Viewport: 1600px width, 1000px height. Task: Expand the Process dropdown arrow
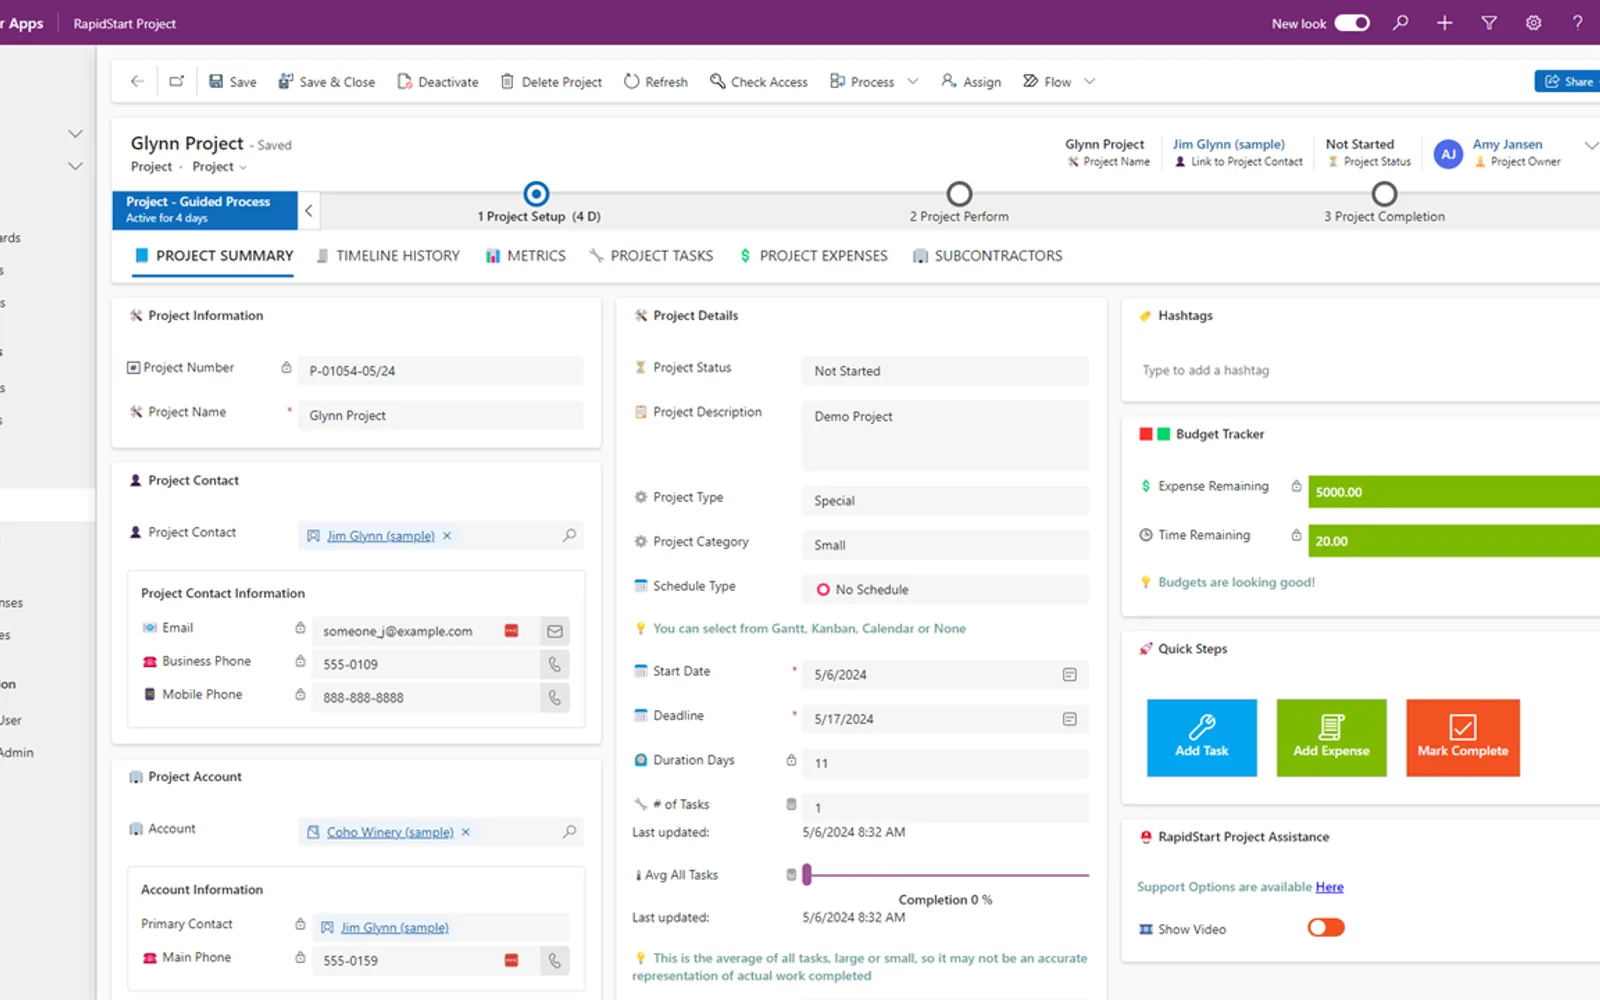[913, 82]
